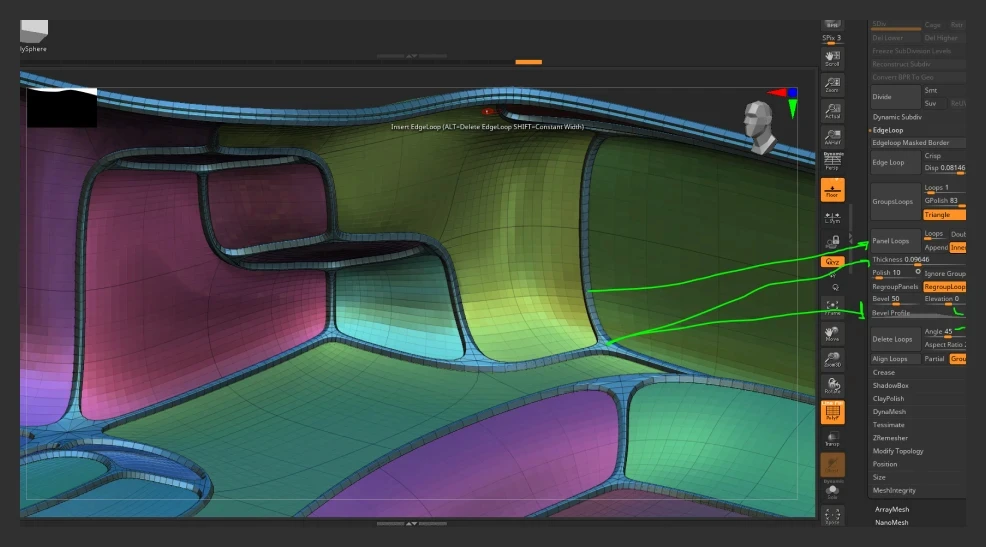Image resolution: width=986 pixels, height=547 pixels.
Task: Select the Zoom icon in the side shelf
Action: (x=832, y=85)
